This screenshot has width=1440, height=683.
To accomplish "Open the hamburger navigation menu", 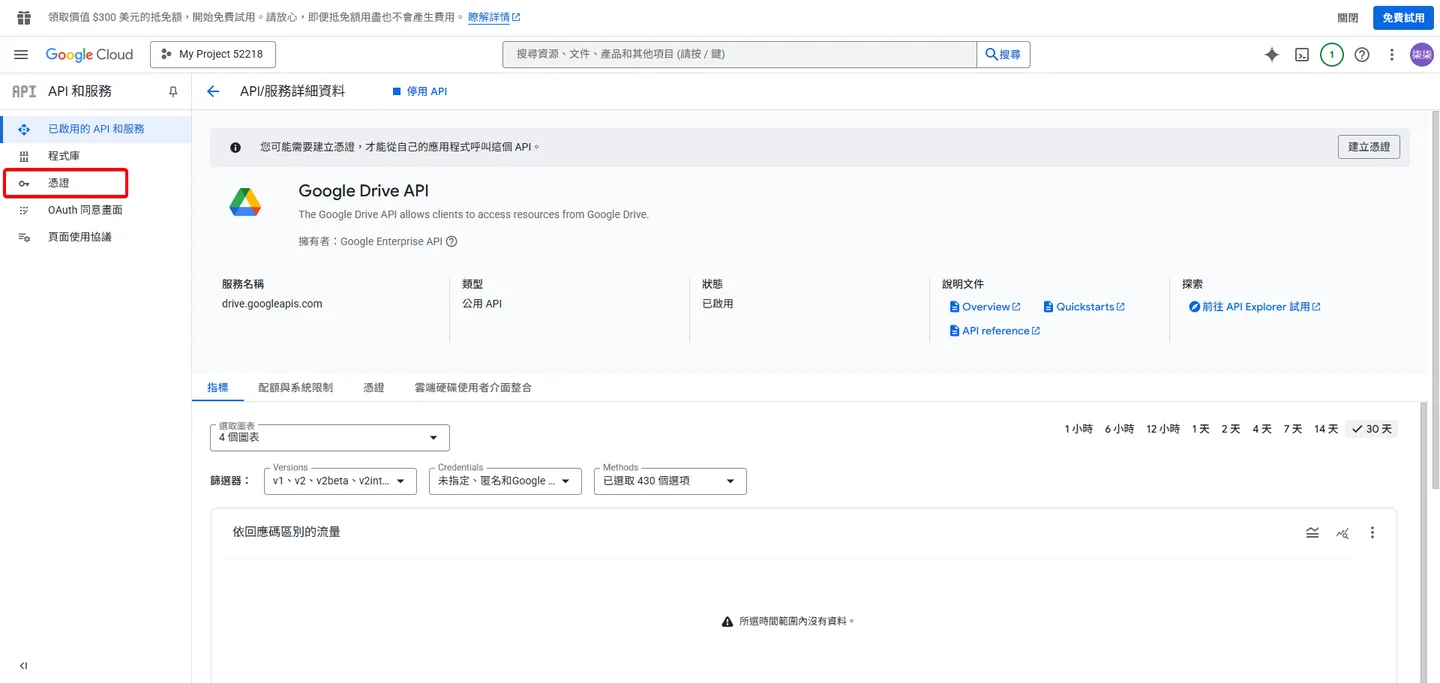I will pos(21,55).
